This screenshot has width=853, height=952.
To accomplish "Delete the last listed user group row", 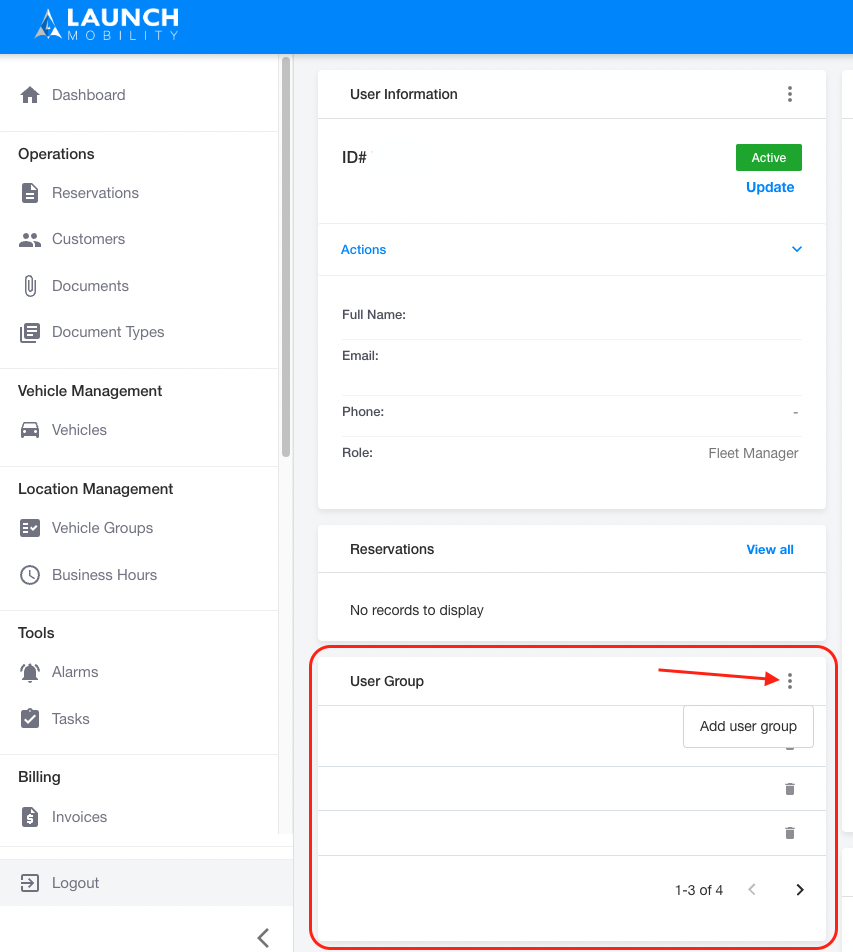I will (790, 833).
